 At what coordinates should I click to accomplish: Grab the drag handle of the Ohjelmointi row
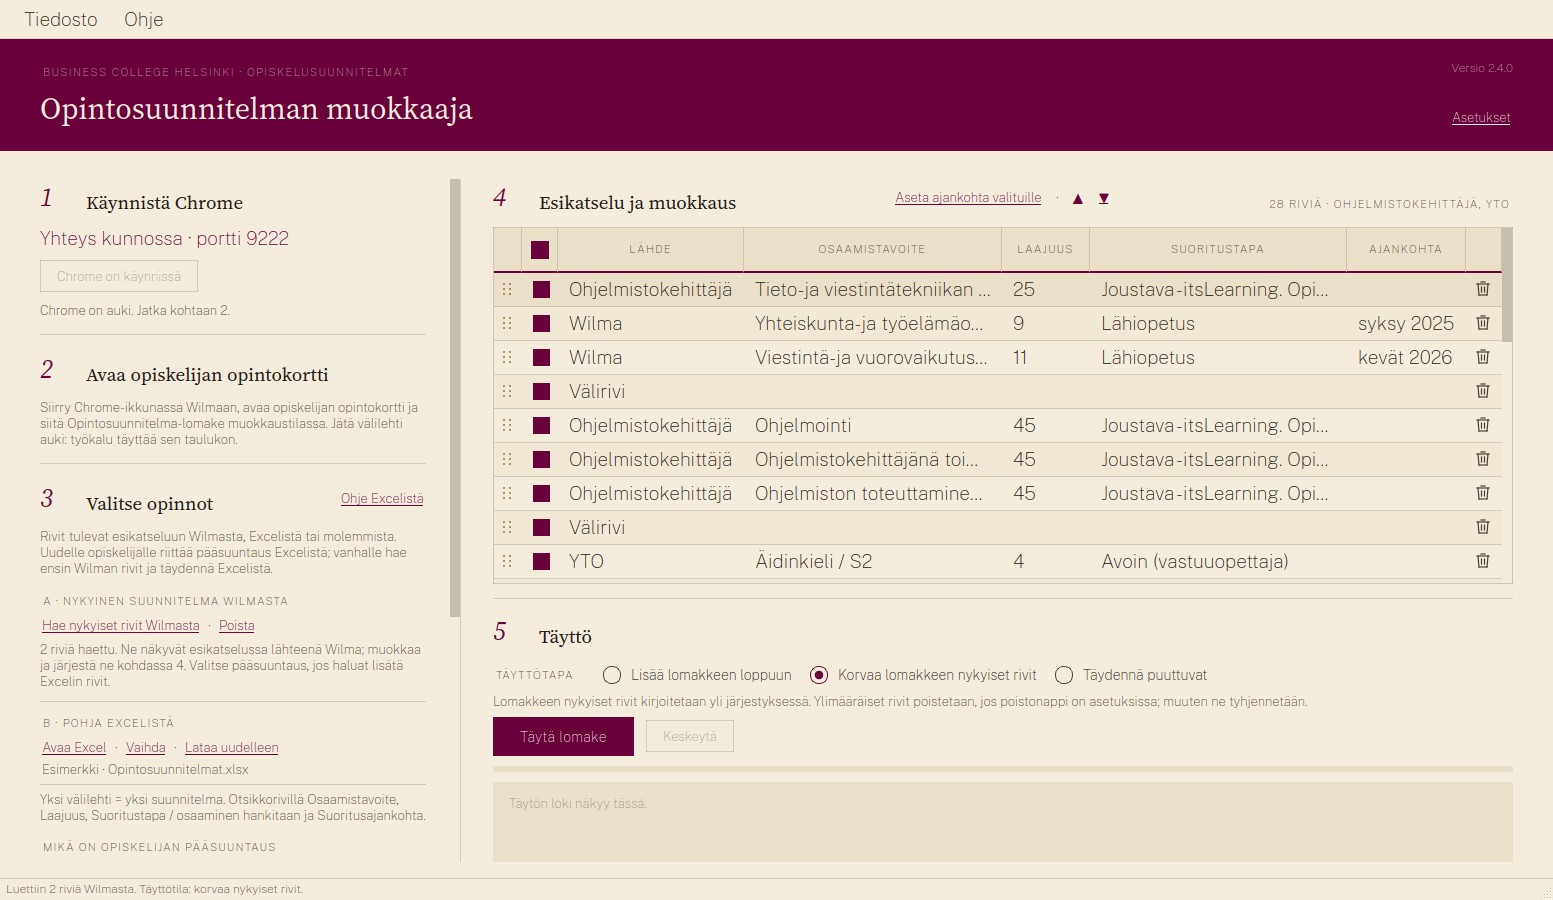coord(507,425)
